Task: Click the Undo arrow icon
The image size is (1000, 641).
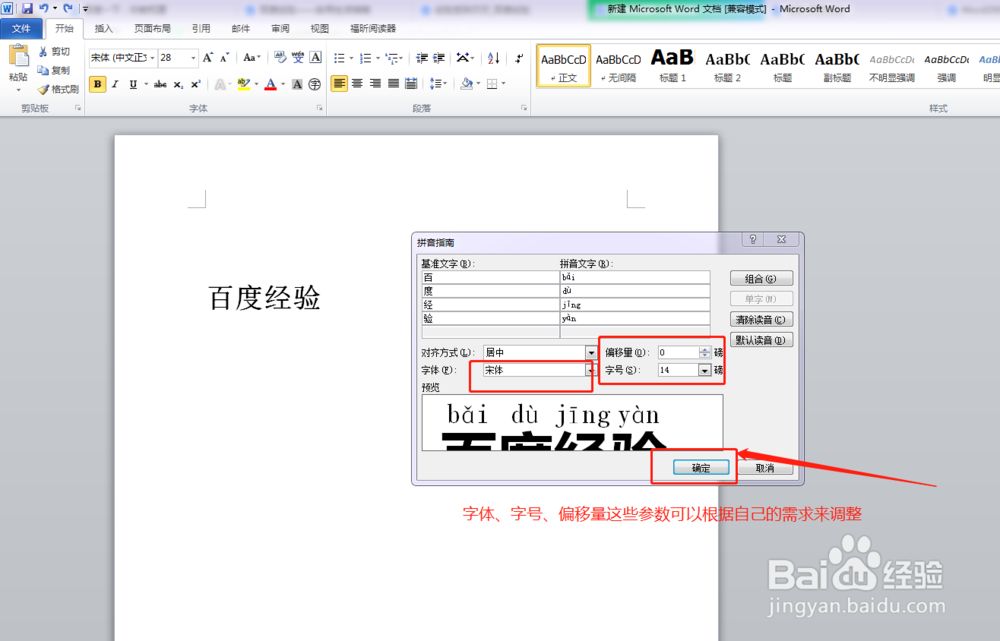Action: (43, 8)
